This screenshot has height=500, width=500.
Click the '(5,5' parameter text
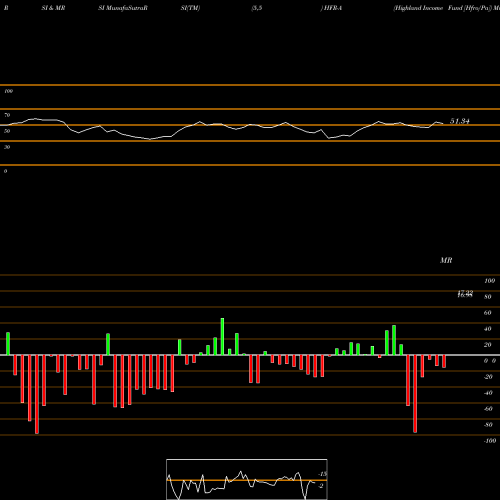257,8
